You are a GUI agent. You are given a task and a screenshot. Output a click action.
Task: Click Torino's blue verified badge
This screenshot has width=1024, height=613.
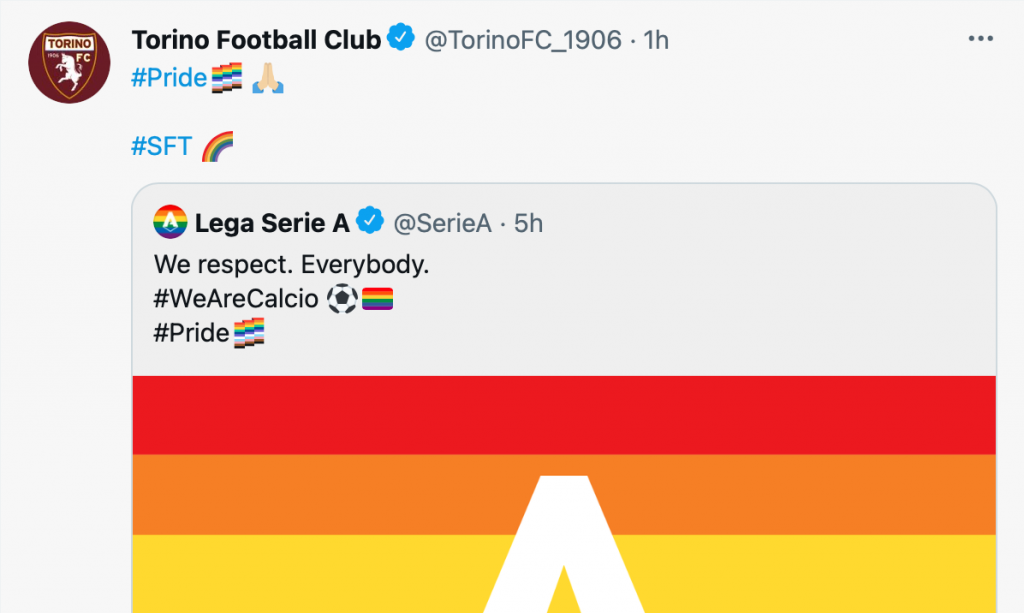point(401,36)
